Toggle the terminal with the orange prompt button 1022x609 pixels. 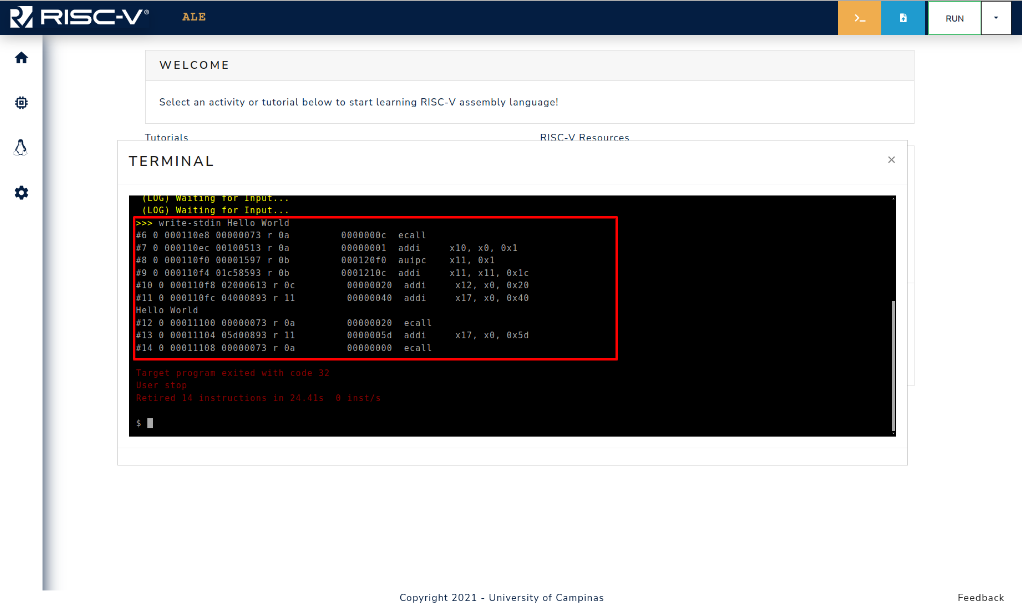[x=859, y=18]
